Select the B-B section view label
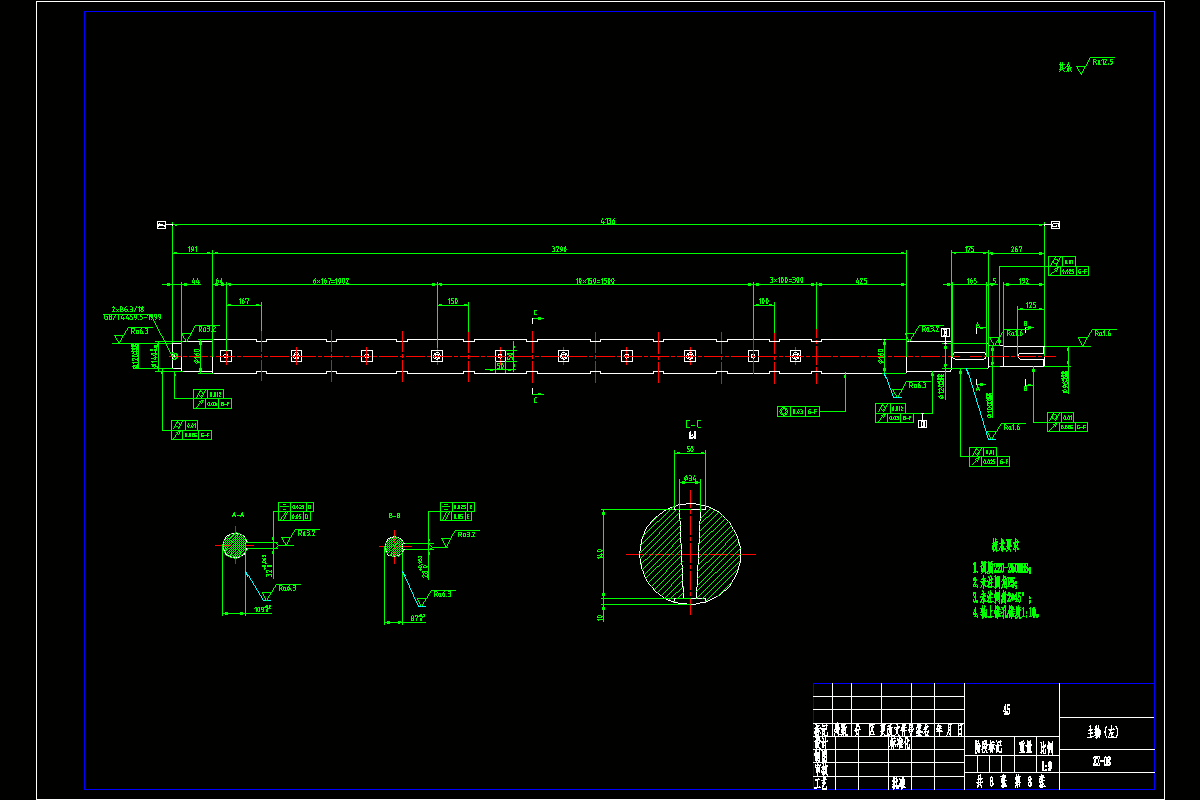The width and height of the screenshot is (1200, 800). tap(394, 514)
